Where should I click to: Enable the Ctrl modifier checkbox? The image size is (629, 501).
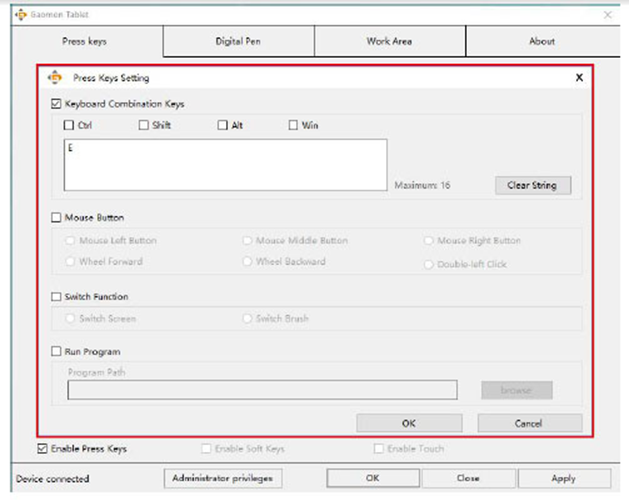[69, 125]
